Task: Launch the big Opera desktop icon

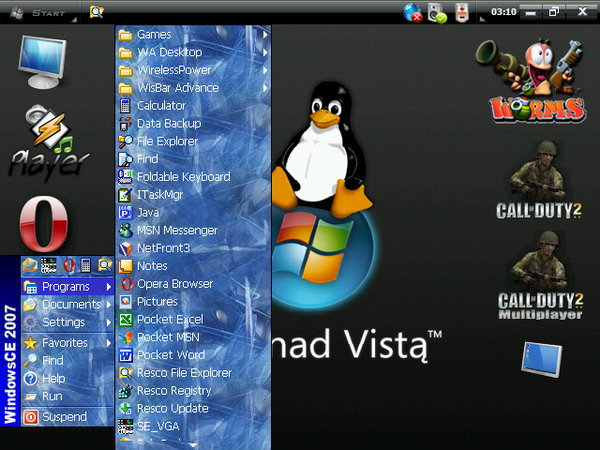Action: 44,223
